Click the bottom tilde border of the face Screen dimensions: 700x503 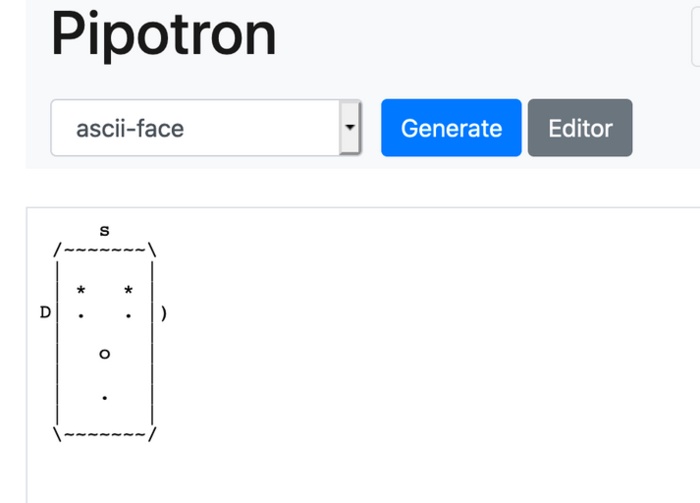pos(105,434)
